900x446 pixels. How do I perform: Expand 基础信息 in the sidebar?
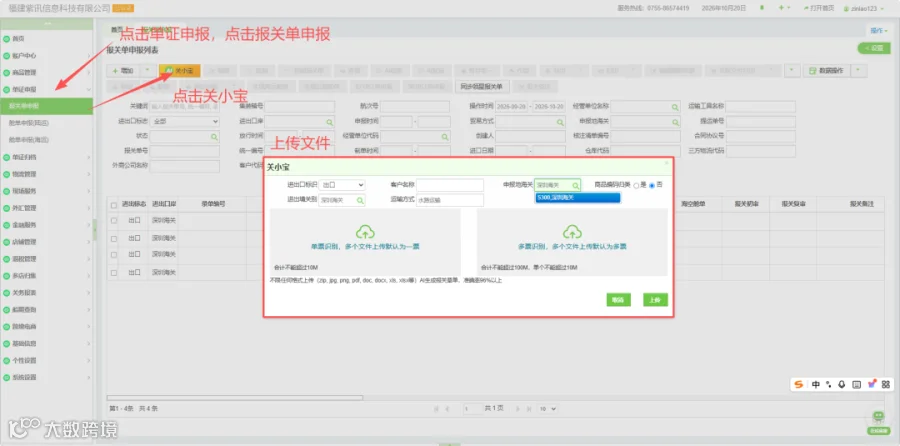(46, 344)
